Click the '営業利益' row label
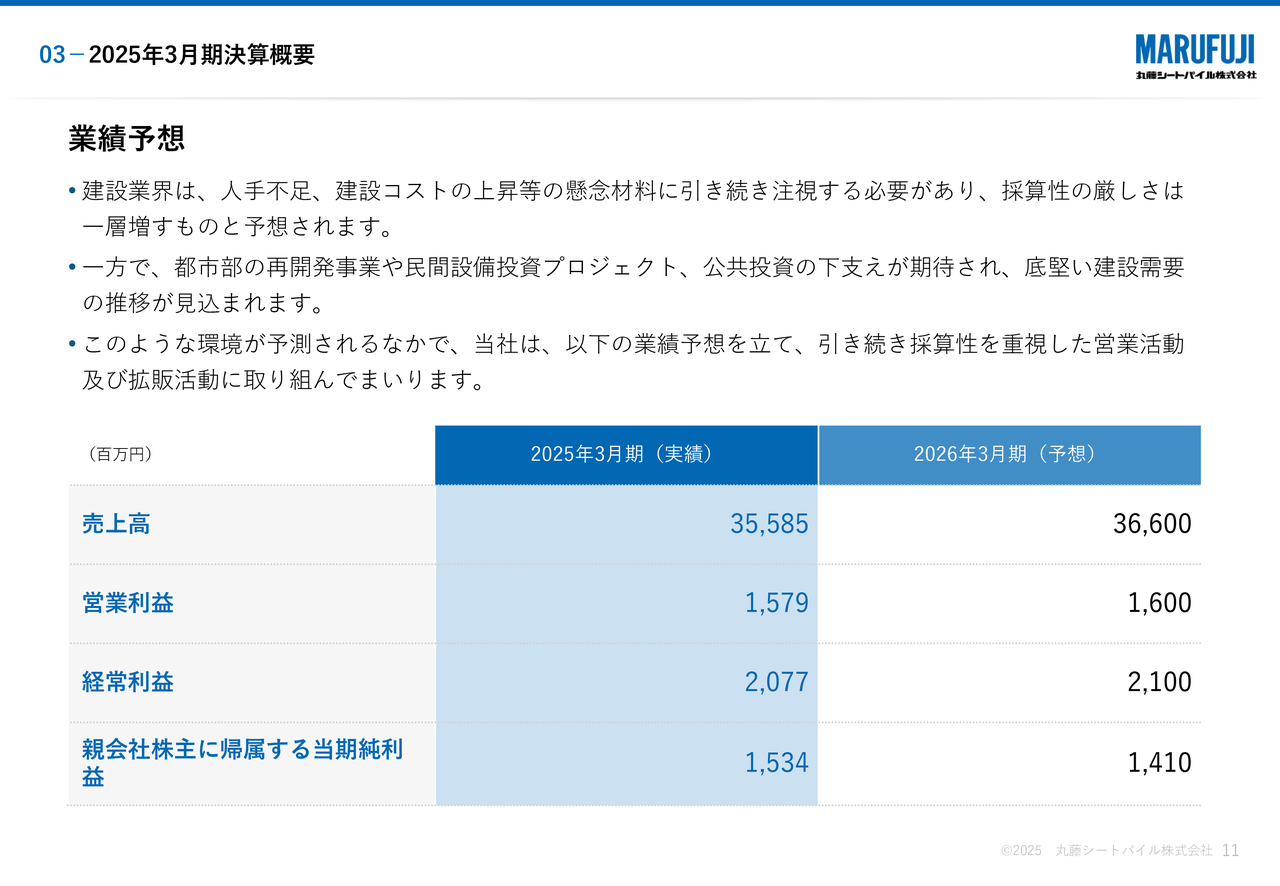Image resolution: width=1280 pixels, height=886 pixels. (128, 603)
